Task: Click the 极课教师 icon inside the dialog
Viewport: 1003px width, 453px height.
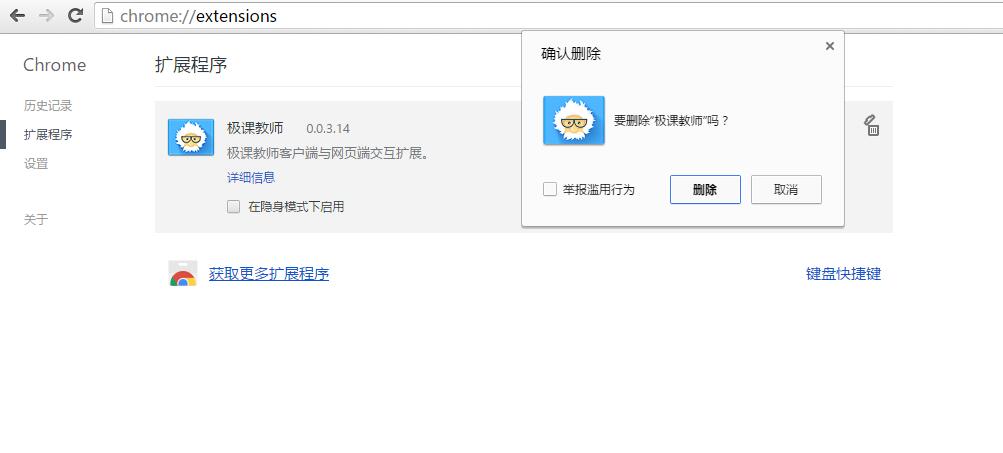Action: 574,120
